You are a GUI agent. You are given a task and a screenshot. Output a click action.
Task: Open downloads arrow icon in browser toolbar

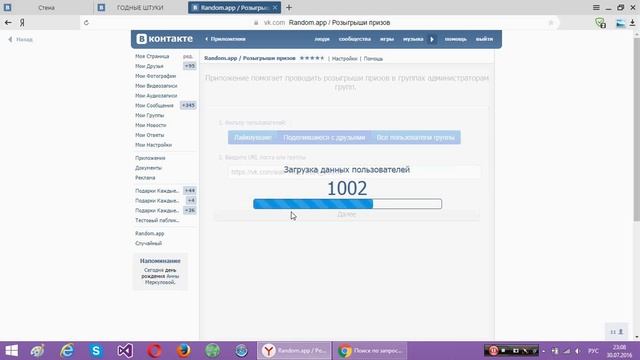pyautogui.click(x=632, y=23)
